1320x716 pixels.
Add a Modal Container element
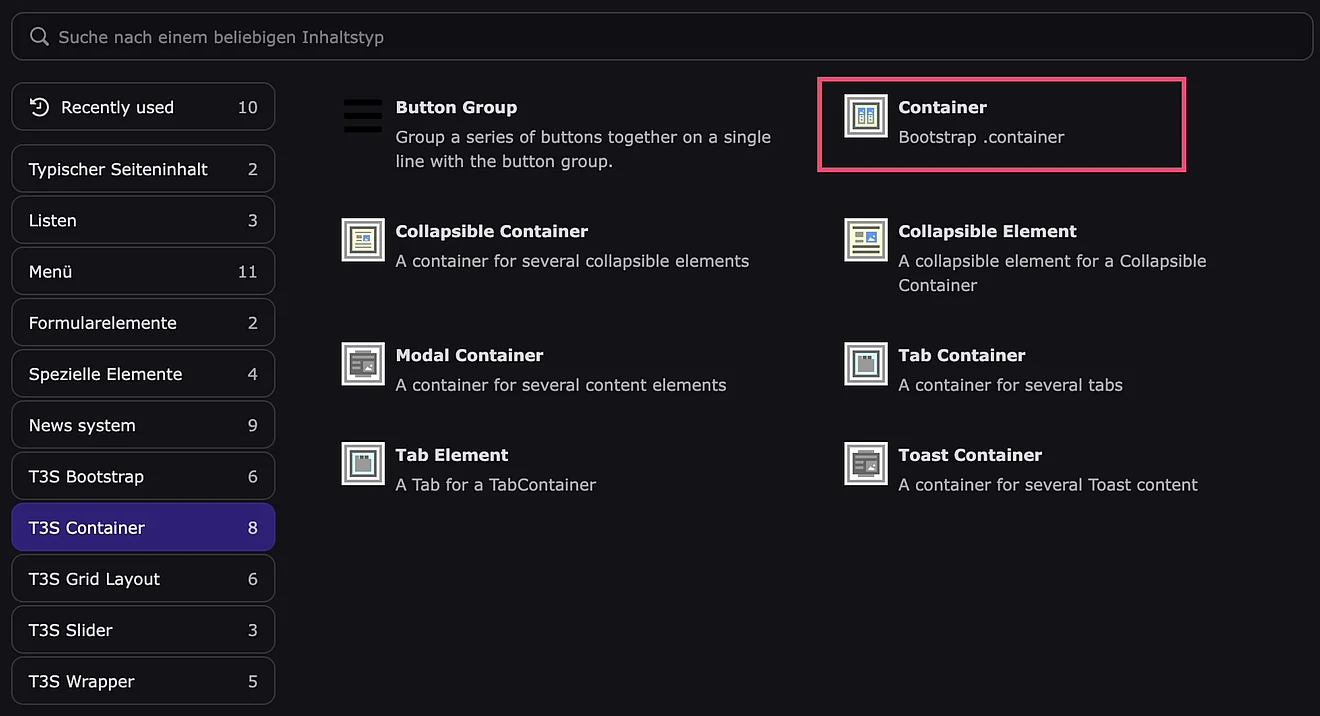(469, 356)
